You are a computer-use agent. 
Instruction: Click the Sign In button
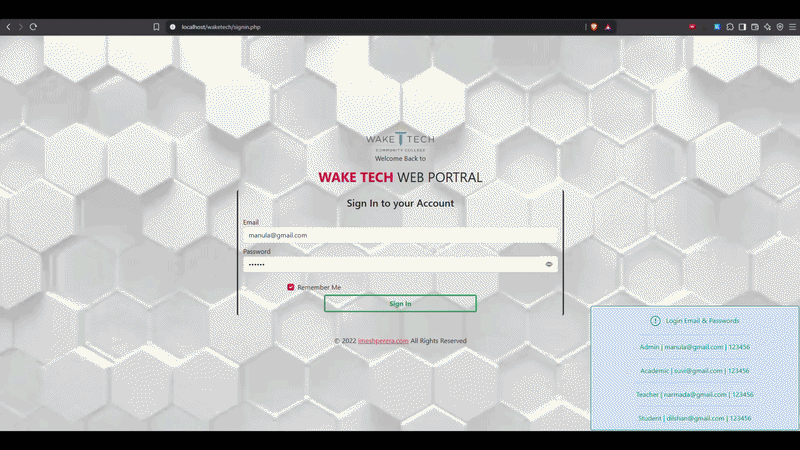pos(401,304)
